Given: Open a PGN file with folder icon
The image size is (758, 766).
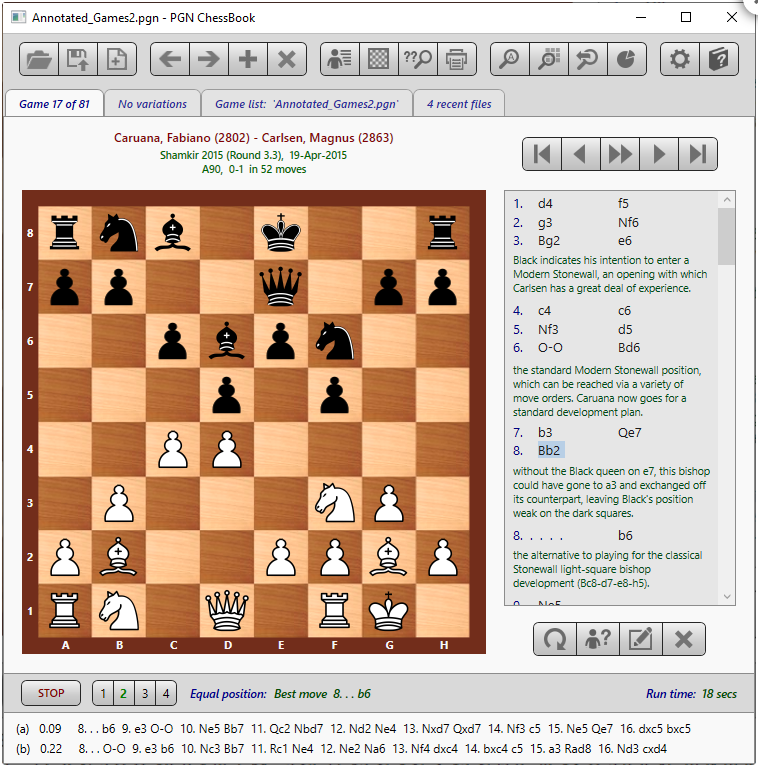Looking at the screenshot, I should [39, 59].
